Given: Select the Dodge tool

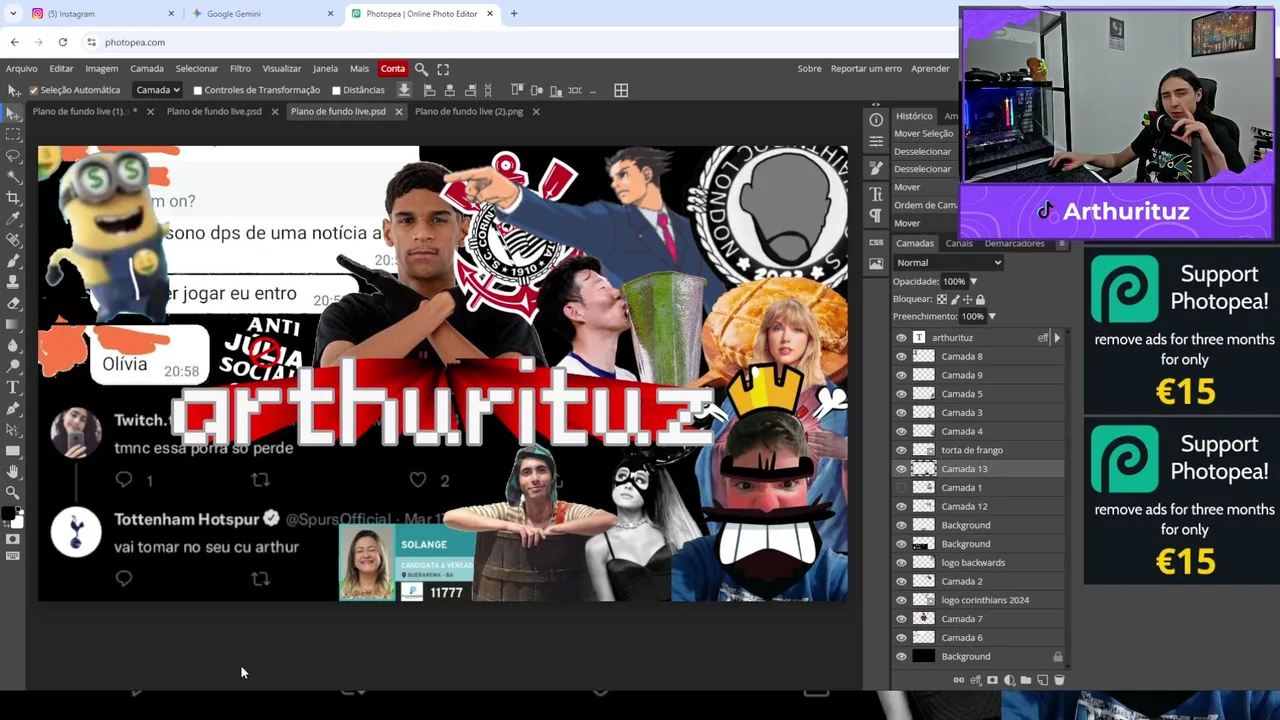Looking at the screenshot, I should tap(13, 365).
